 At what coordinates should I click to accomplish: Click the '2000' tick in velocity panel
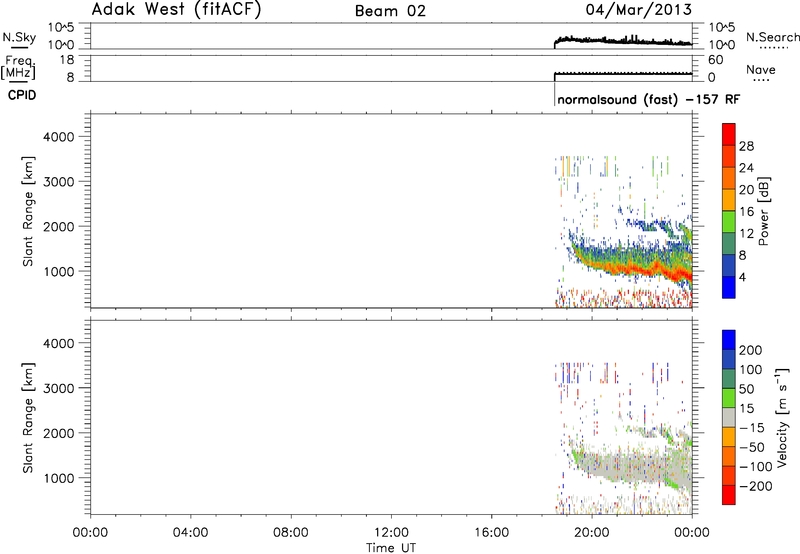[59, 433]
